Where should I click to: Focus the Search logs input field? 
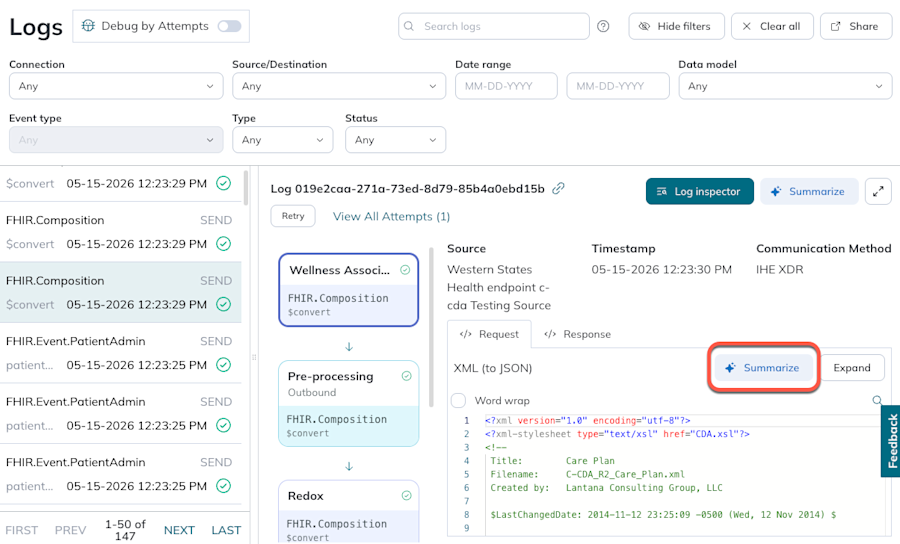(x=494, y=26)
